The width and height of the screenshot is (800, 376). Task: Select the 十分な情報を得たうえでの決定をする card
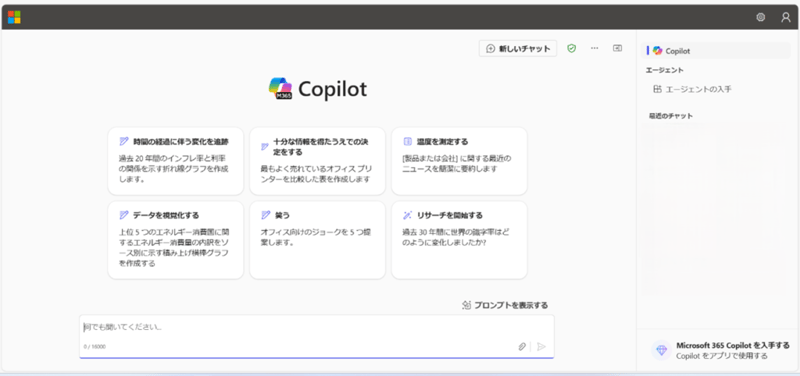(317, 161)
